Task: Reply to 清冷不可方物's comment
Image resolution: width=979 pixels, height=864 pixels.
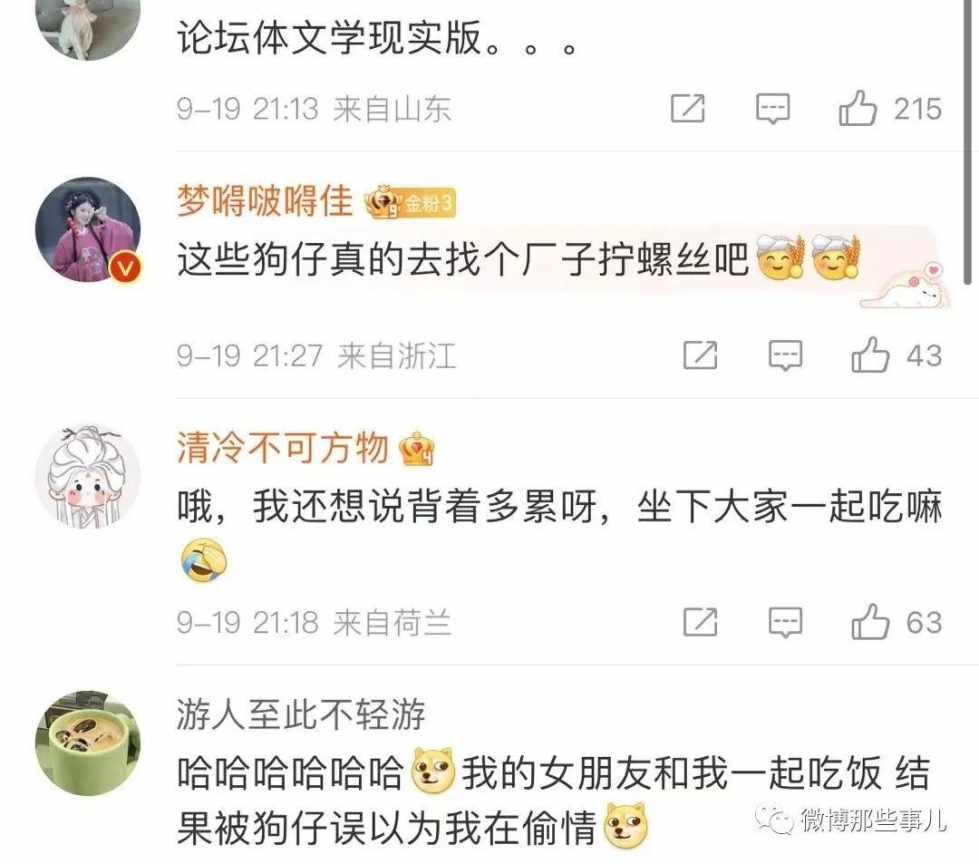Action: point(785,622)
